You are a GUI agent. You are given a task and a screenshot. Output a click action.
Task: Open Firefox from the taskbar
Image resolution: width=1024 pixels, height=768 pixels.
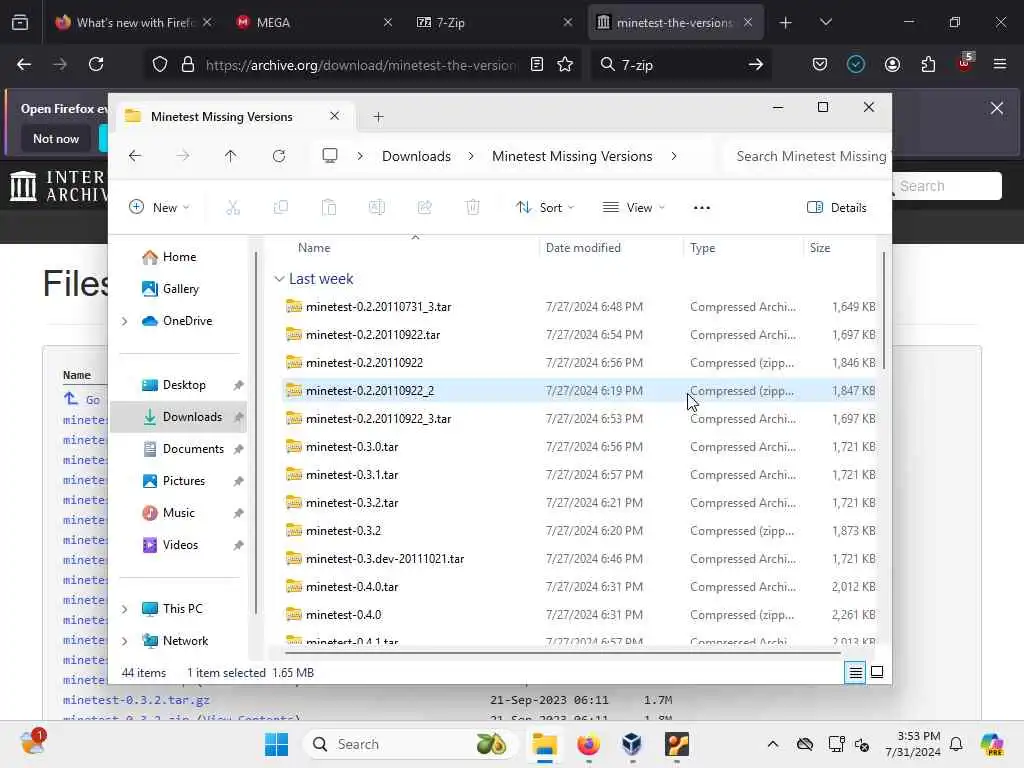pyautogui.click(x=588, y=744)
